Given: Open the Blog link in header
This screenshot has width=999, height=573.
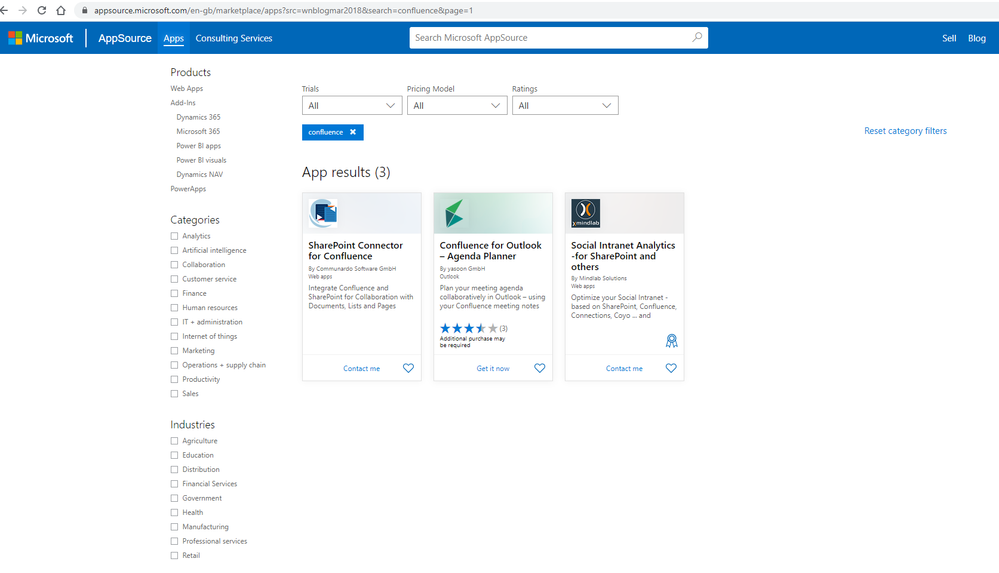Looking at the screenshot, I should [977, 38].
